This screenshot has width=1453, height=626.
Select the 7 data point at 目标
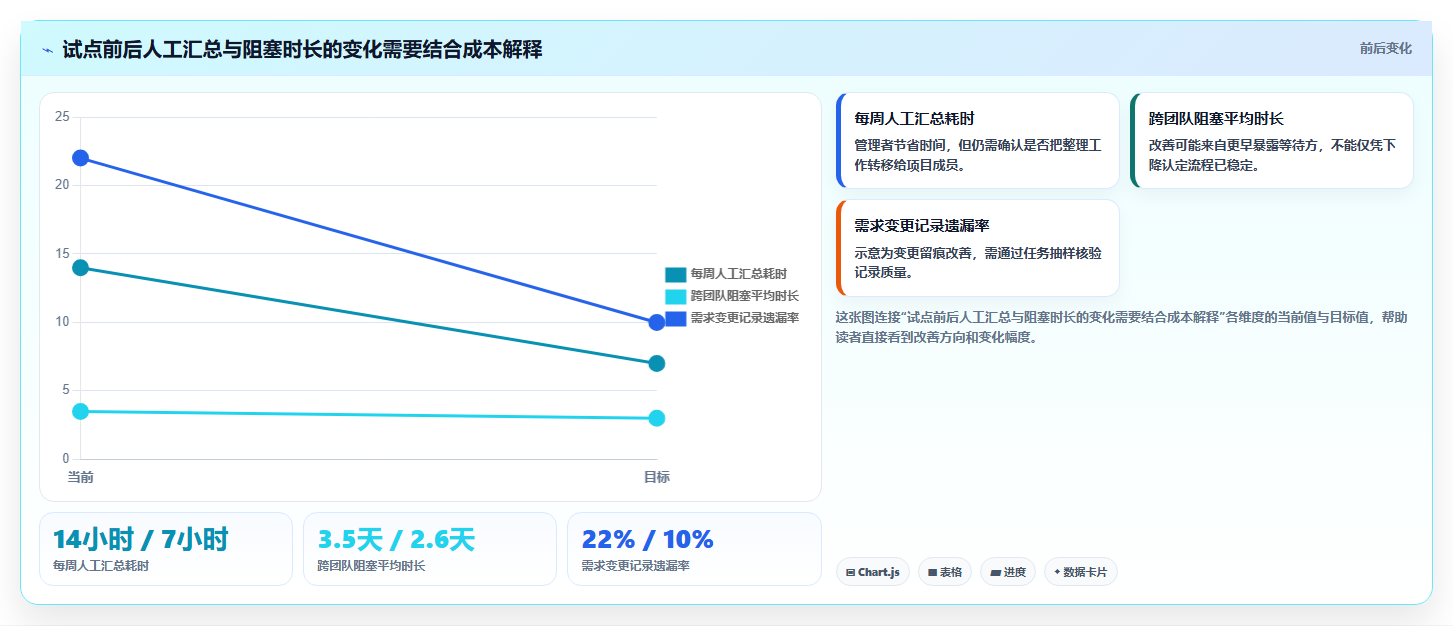(x=657, y=363)
